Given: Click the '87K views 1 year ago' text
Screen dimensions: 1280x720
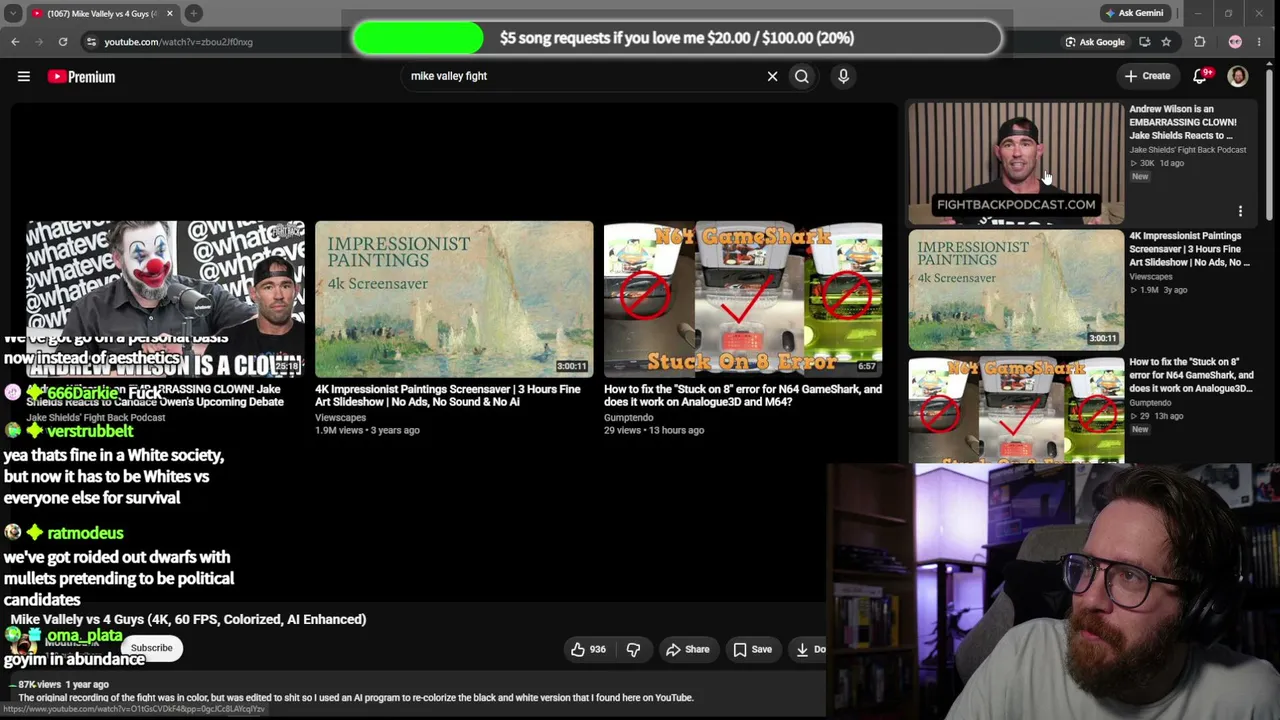Looking at the screenshot, I should tap(63, 684).
